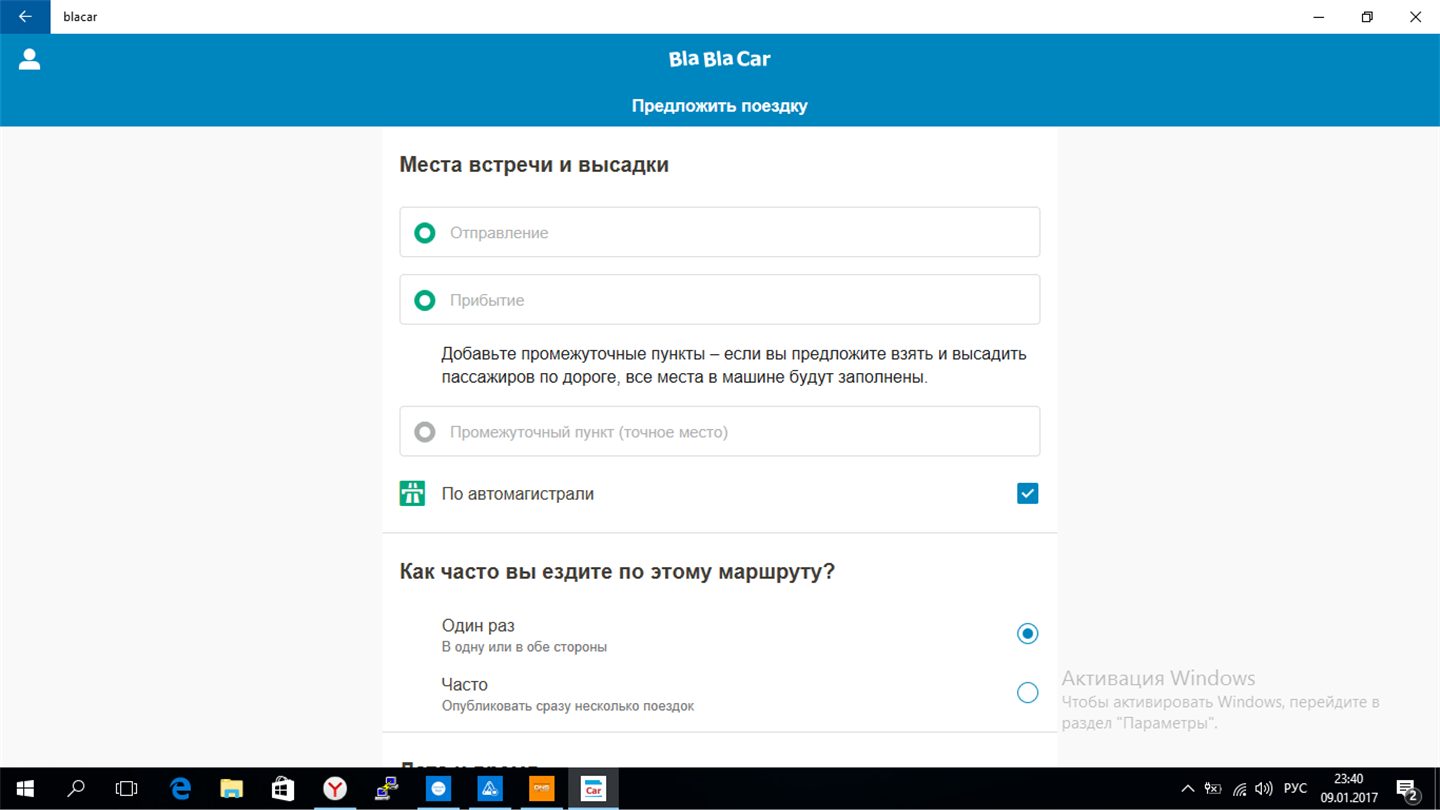Open Yandex browser from the taskbar
1440x810 pixels.
(335, 789)
